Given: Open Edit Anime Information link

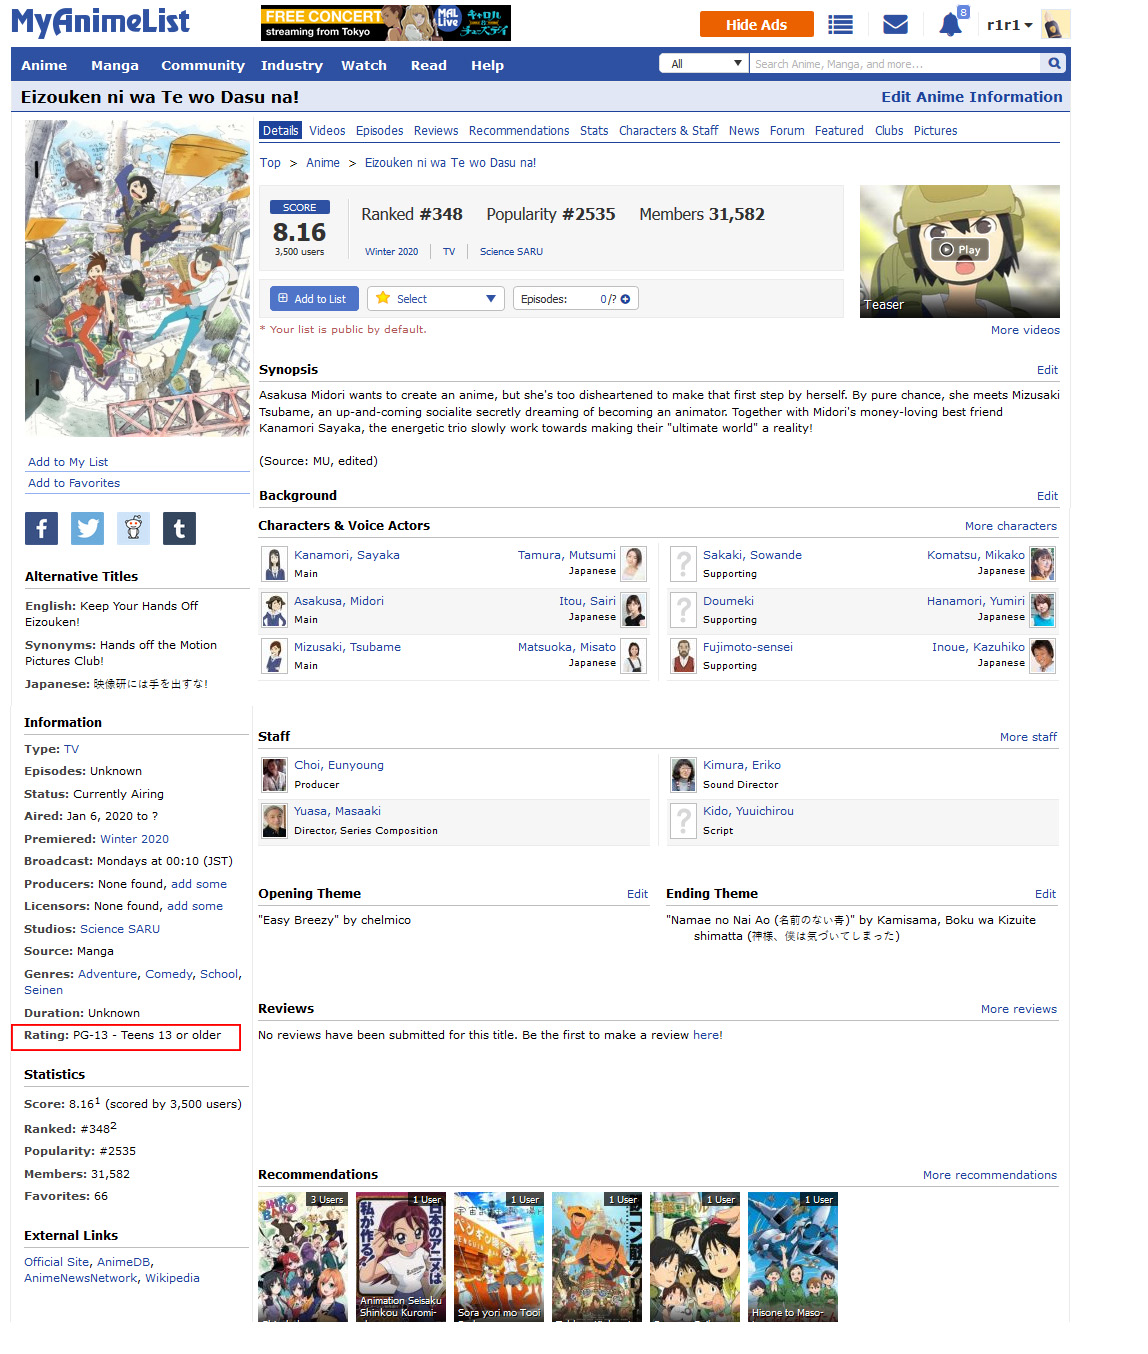Looking at the screenshot, I should 972,97.
